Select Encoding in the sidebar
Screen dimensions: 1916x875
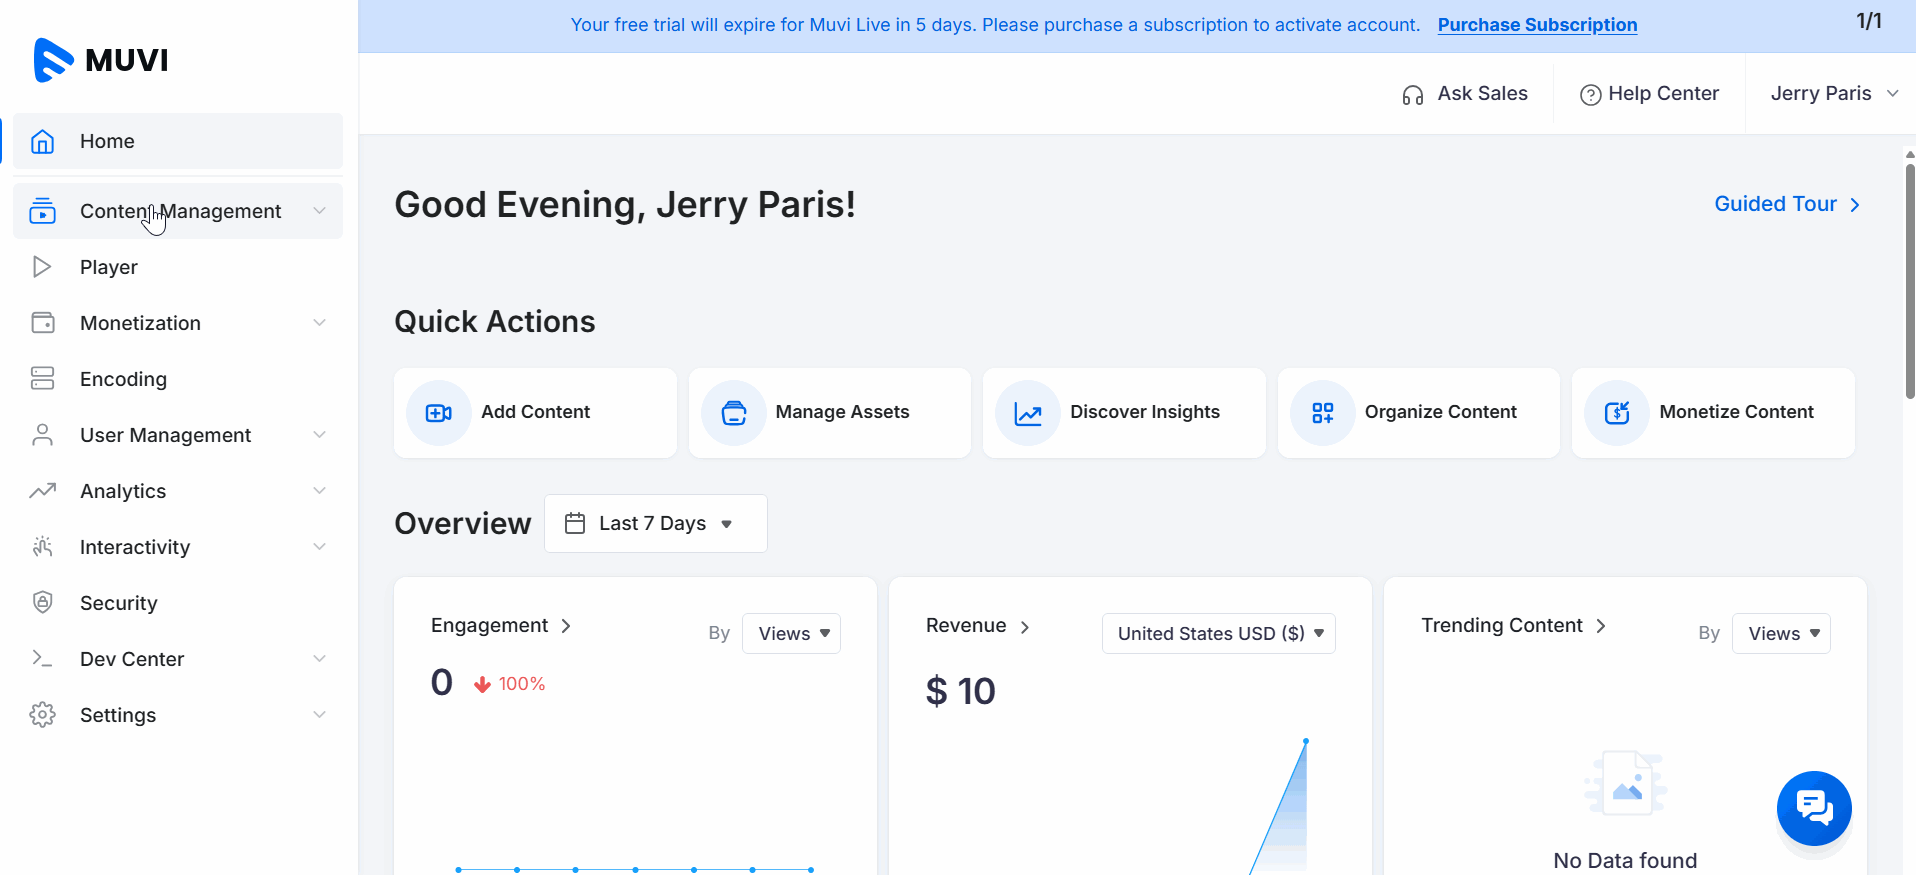[x=123, y=379]
